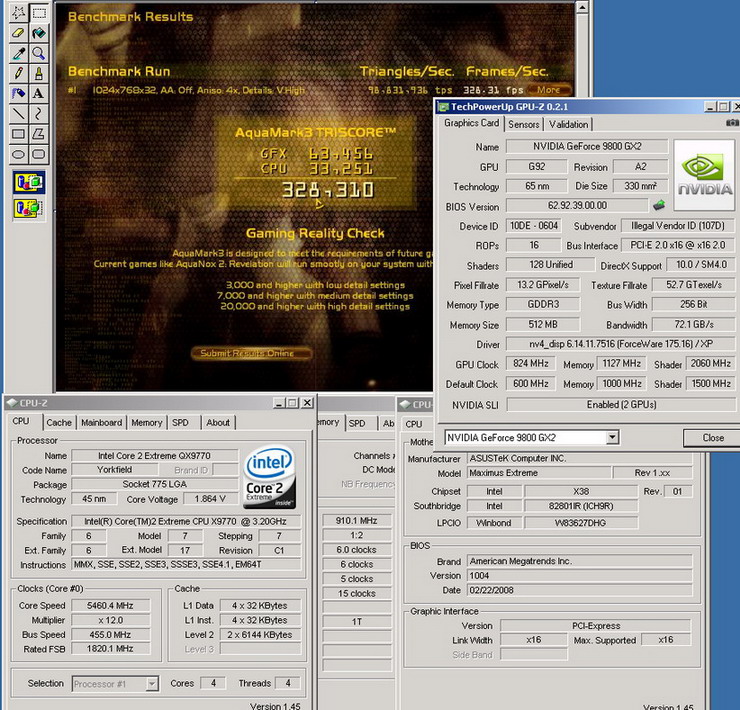Image resolution: width=740 pixels, height=710 pixels.
Task: Click the Maximus Extreme model field
Action: [x=538, y=473]
